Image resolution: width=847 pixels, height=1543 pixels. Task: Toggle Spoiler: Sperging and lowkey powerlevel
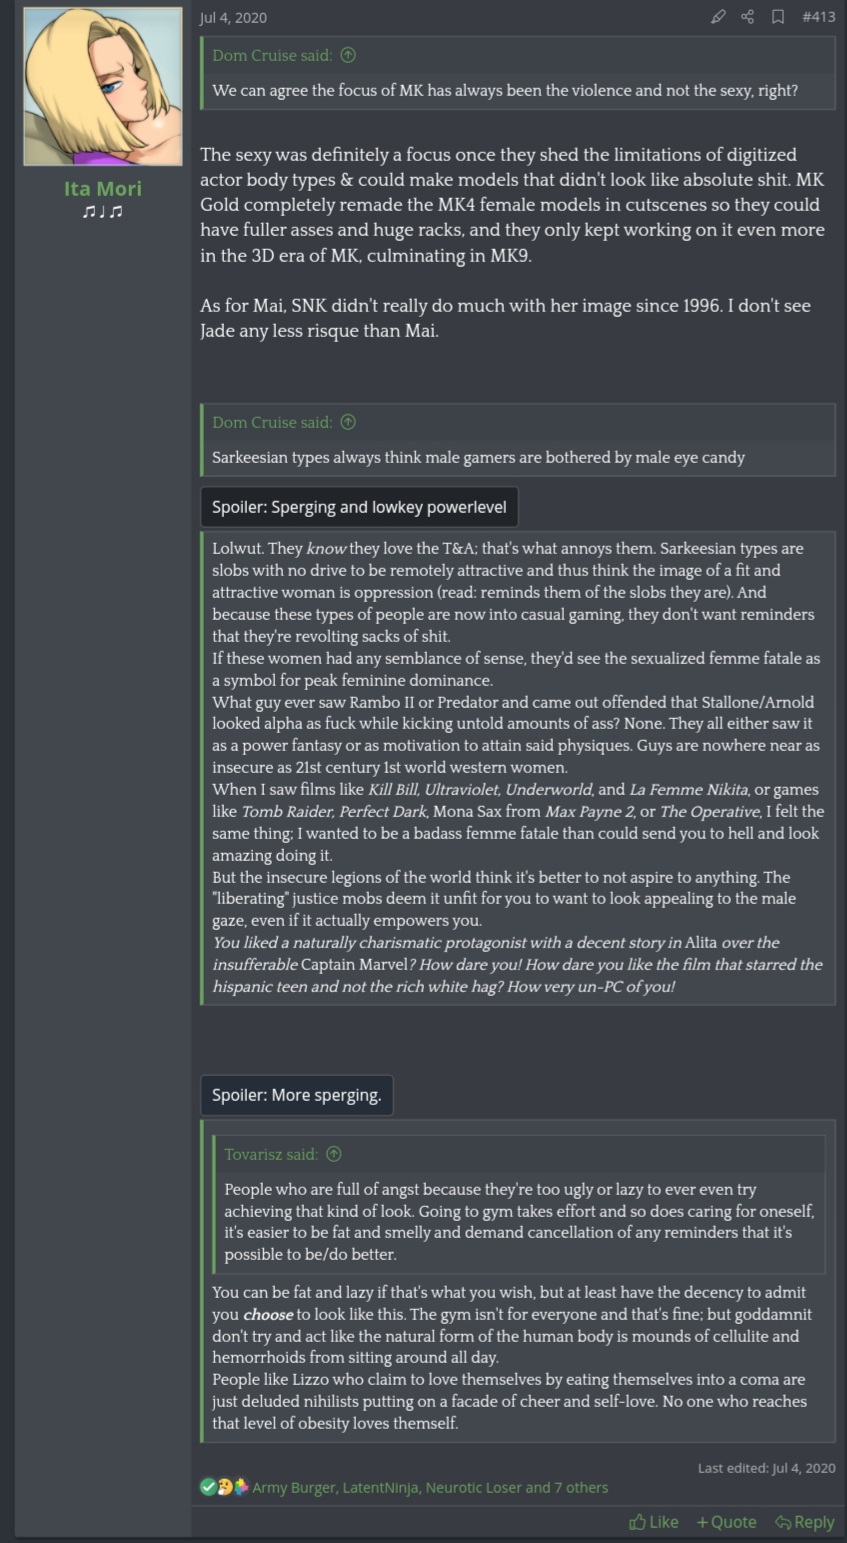359,507
